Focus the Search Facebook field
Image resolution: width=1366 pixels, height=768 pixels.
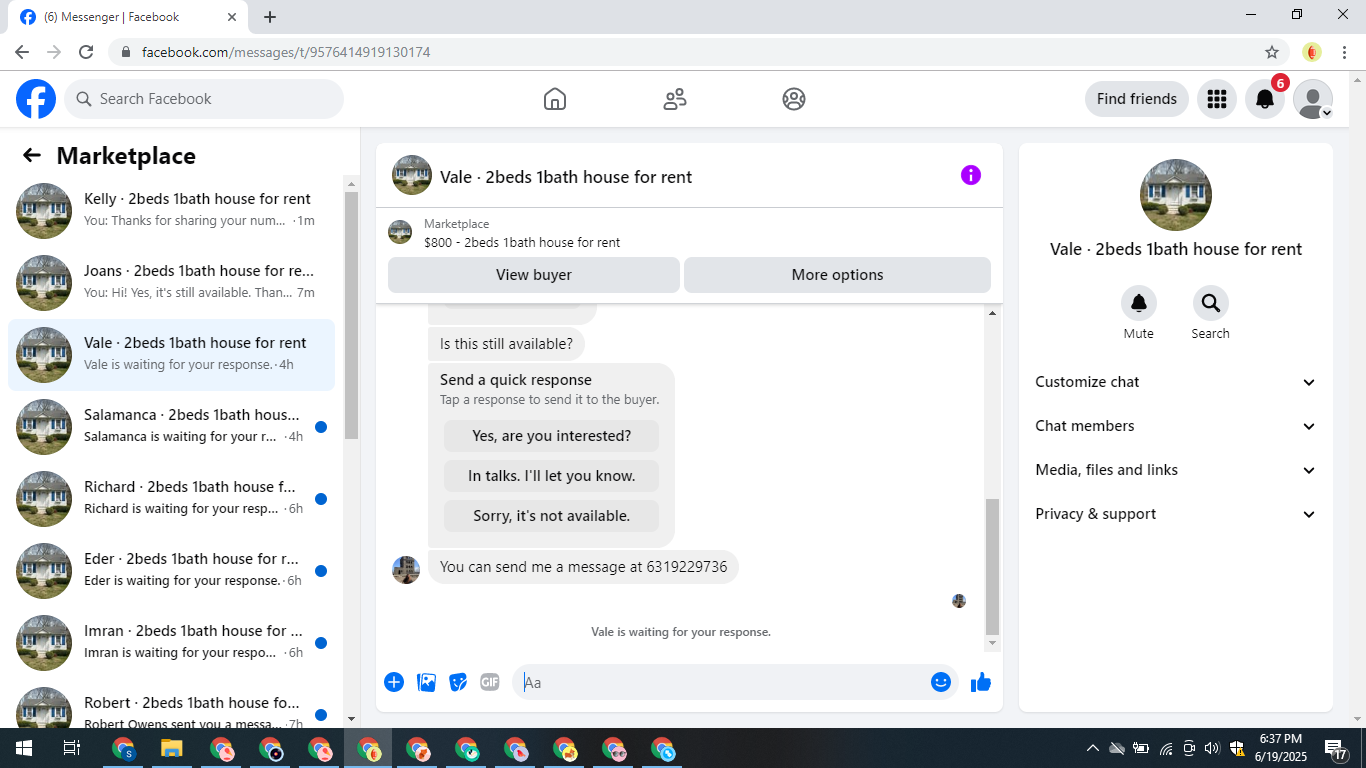204,99
